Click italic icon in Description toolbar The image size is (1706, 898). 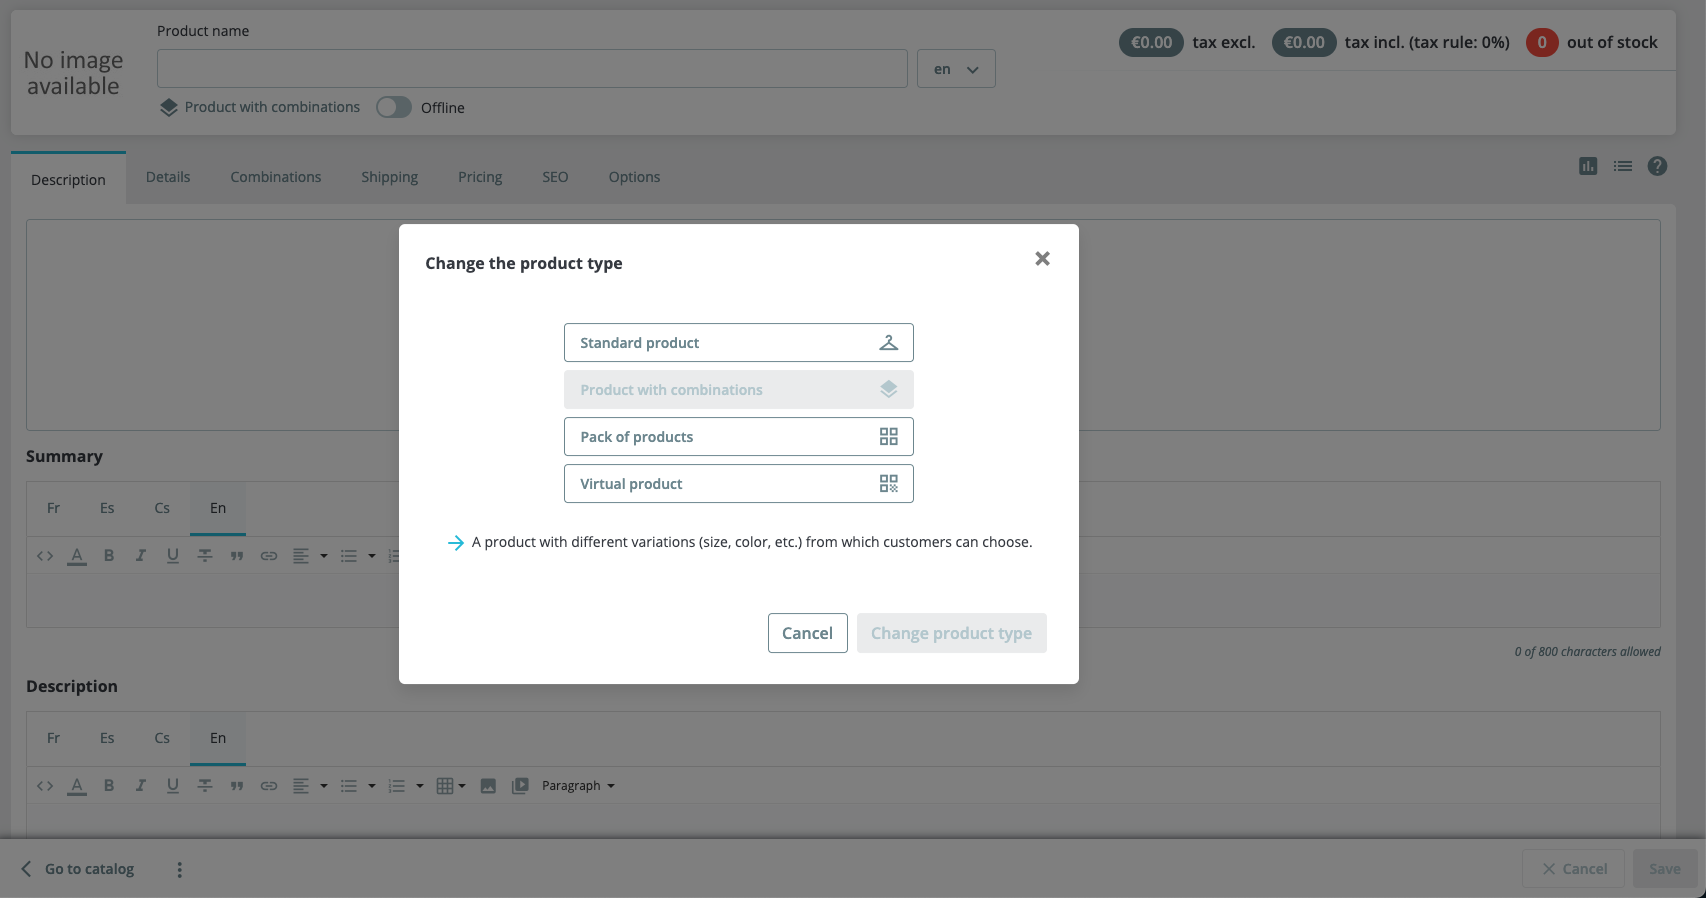coord(141,786)
